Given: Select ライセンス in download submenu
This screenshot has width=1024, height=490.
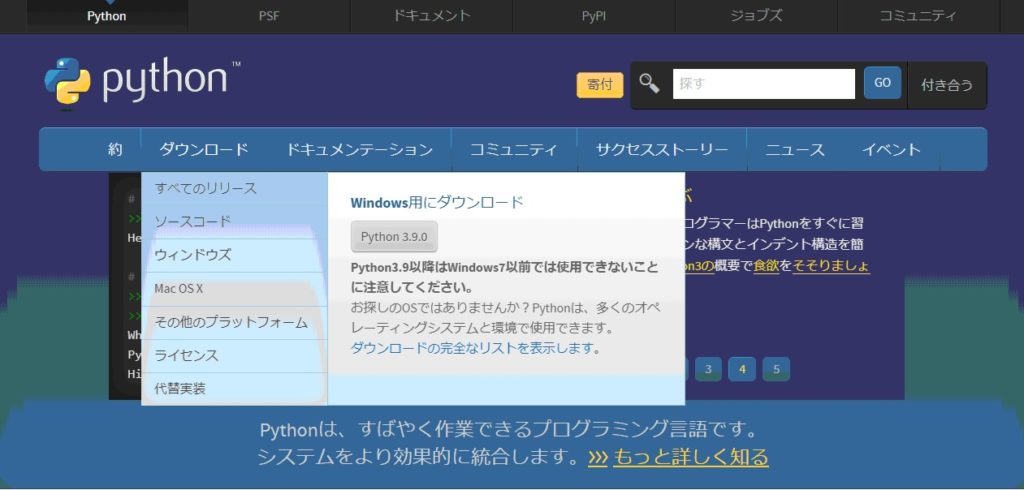Looking at the screenshot, I should 234,356.
